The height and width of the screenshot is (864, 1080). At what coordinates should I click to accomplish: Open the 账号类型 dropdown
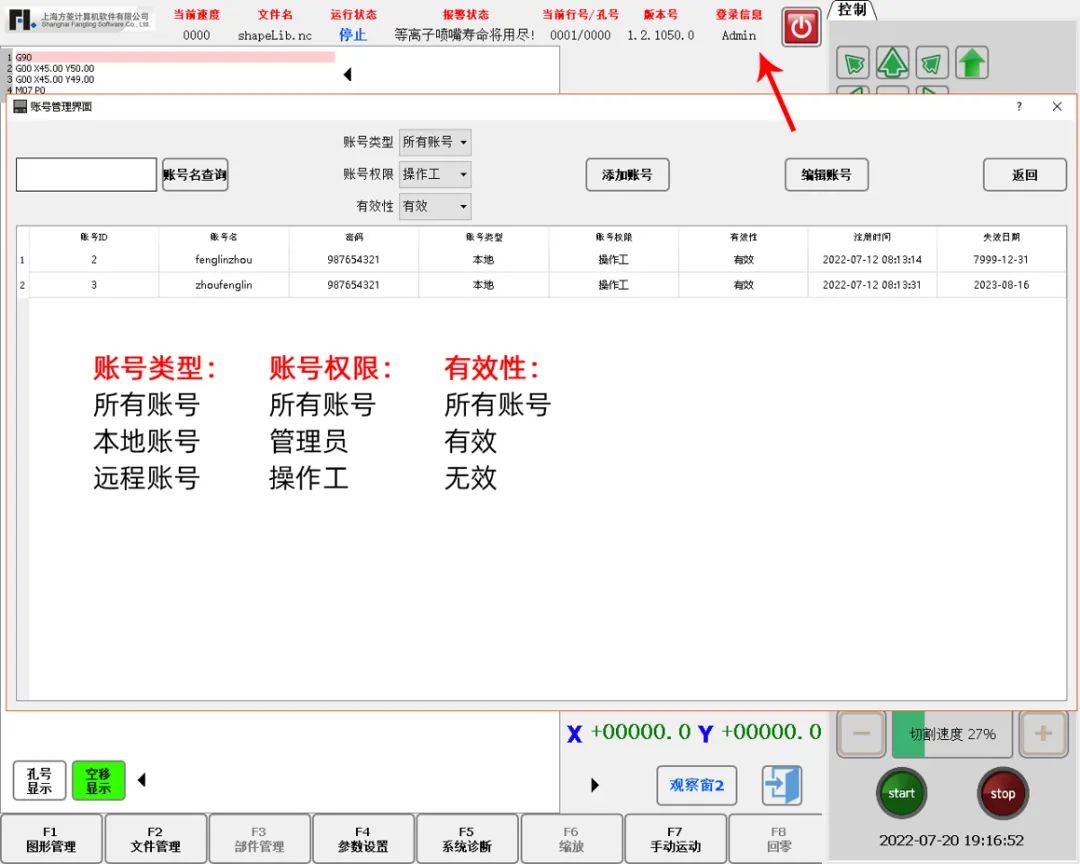click(x=435, y=142)
